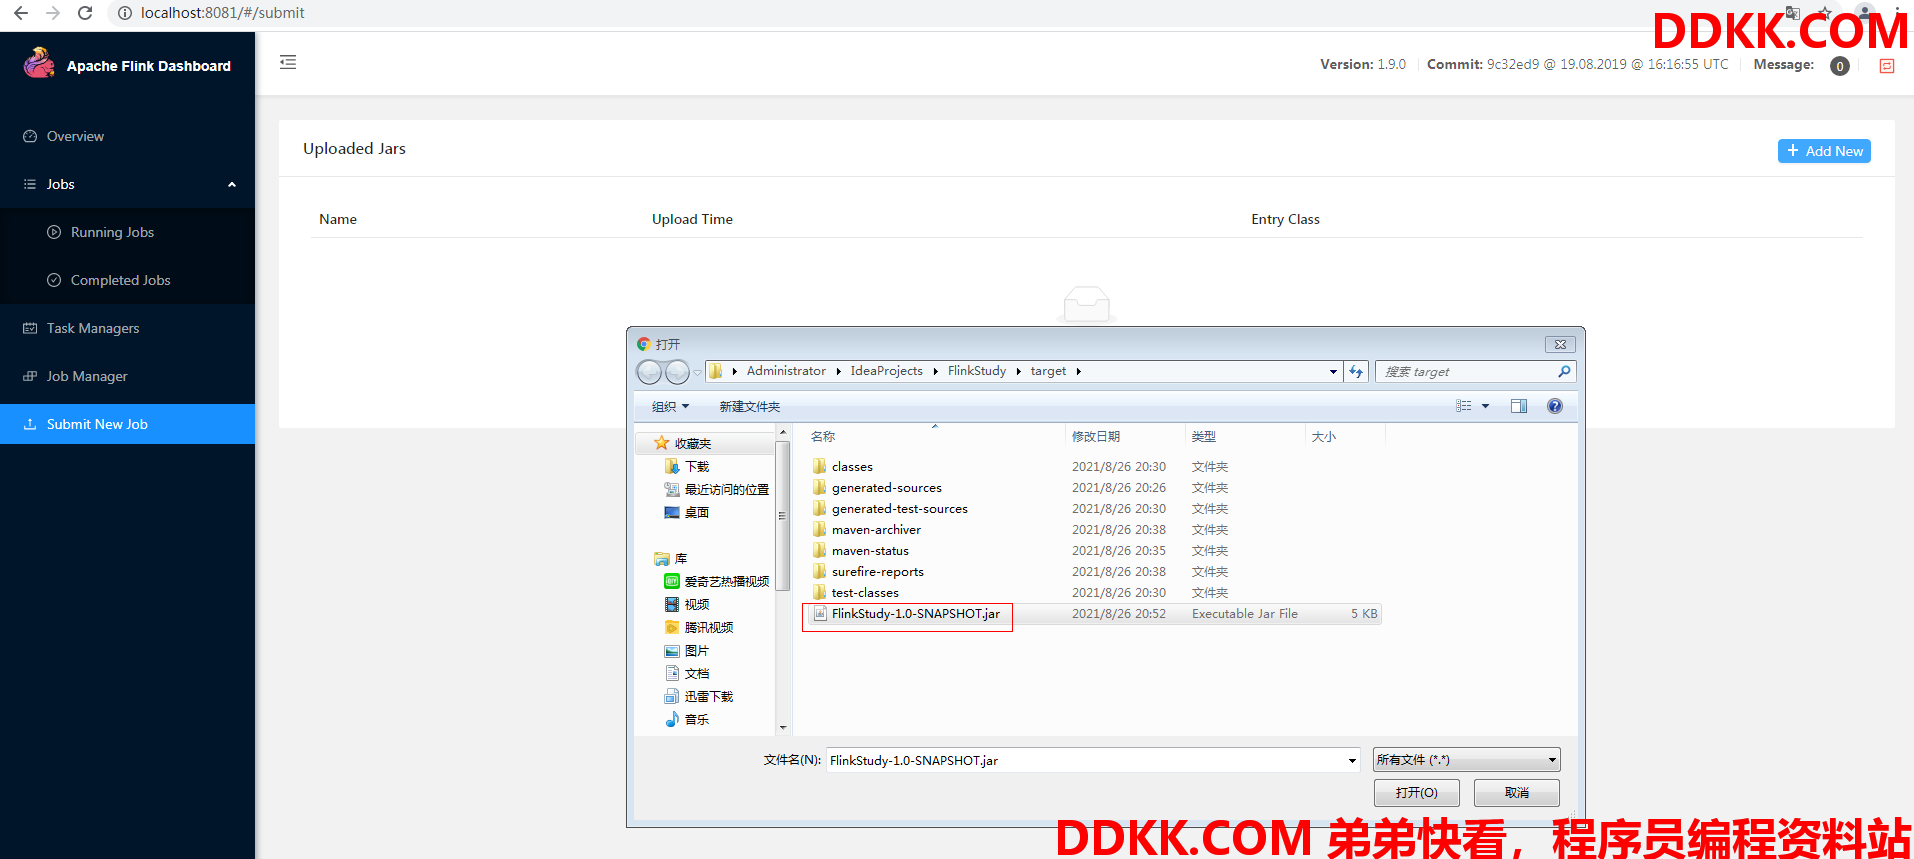The height and width of the screenshot is (859, 1914).
Task: Select the surefire-reports folder
Action: 877,572
